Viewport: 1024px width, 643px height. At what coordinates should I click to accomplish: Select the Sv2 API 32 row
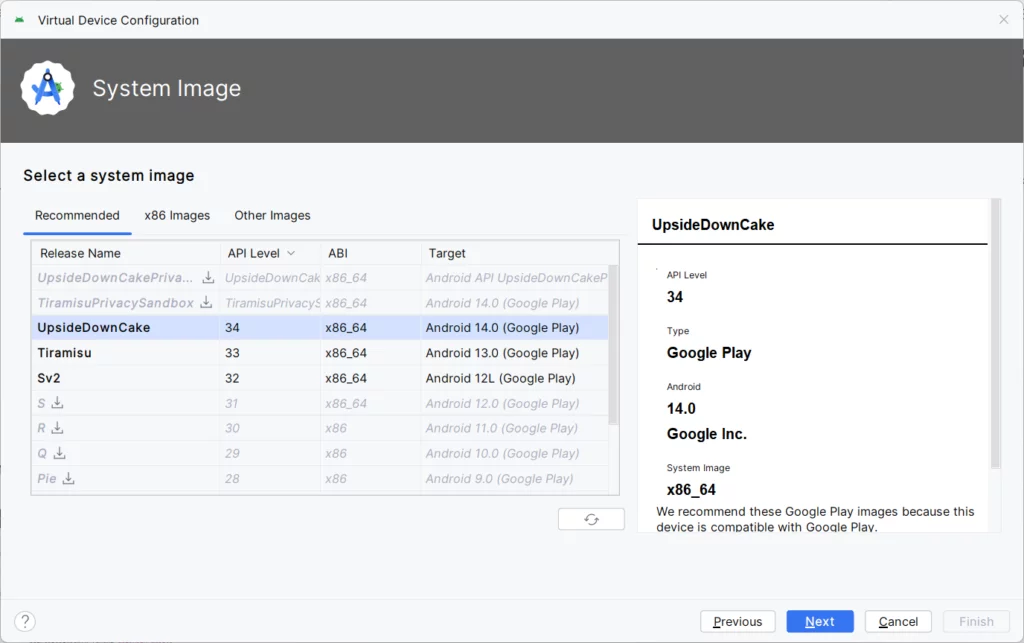(x=319, y=378)
